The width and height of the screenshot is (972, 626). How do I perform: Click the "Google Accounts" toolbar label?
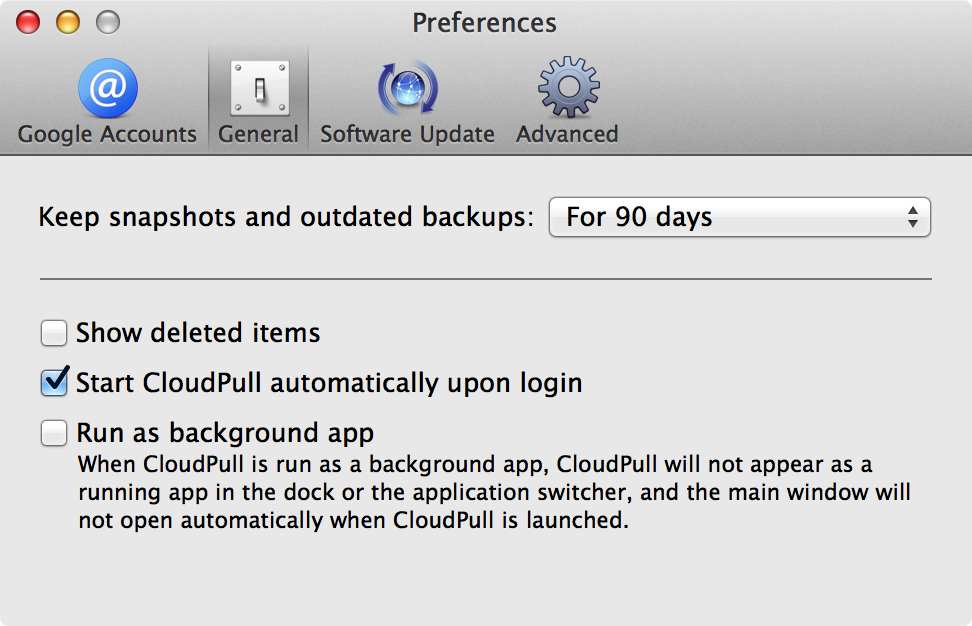click(107, 134)
